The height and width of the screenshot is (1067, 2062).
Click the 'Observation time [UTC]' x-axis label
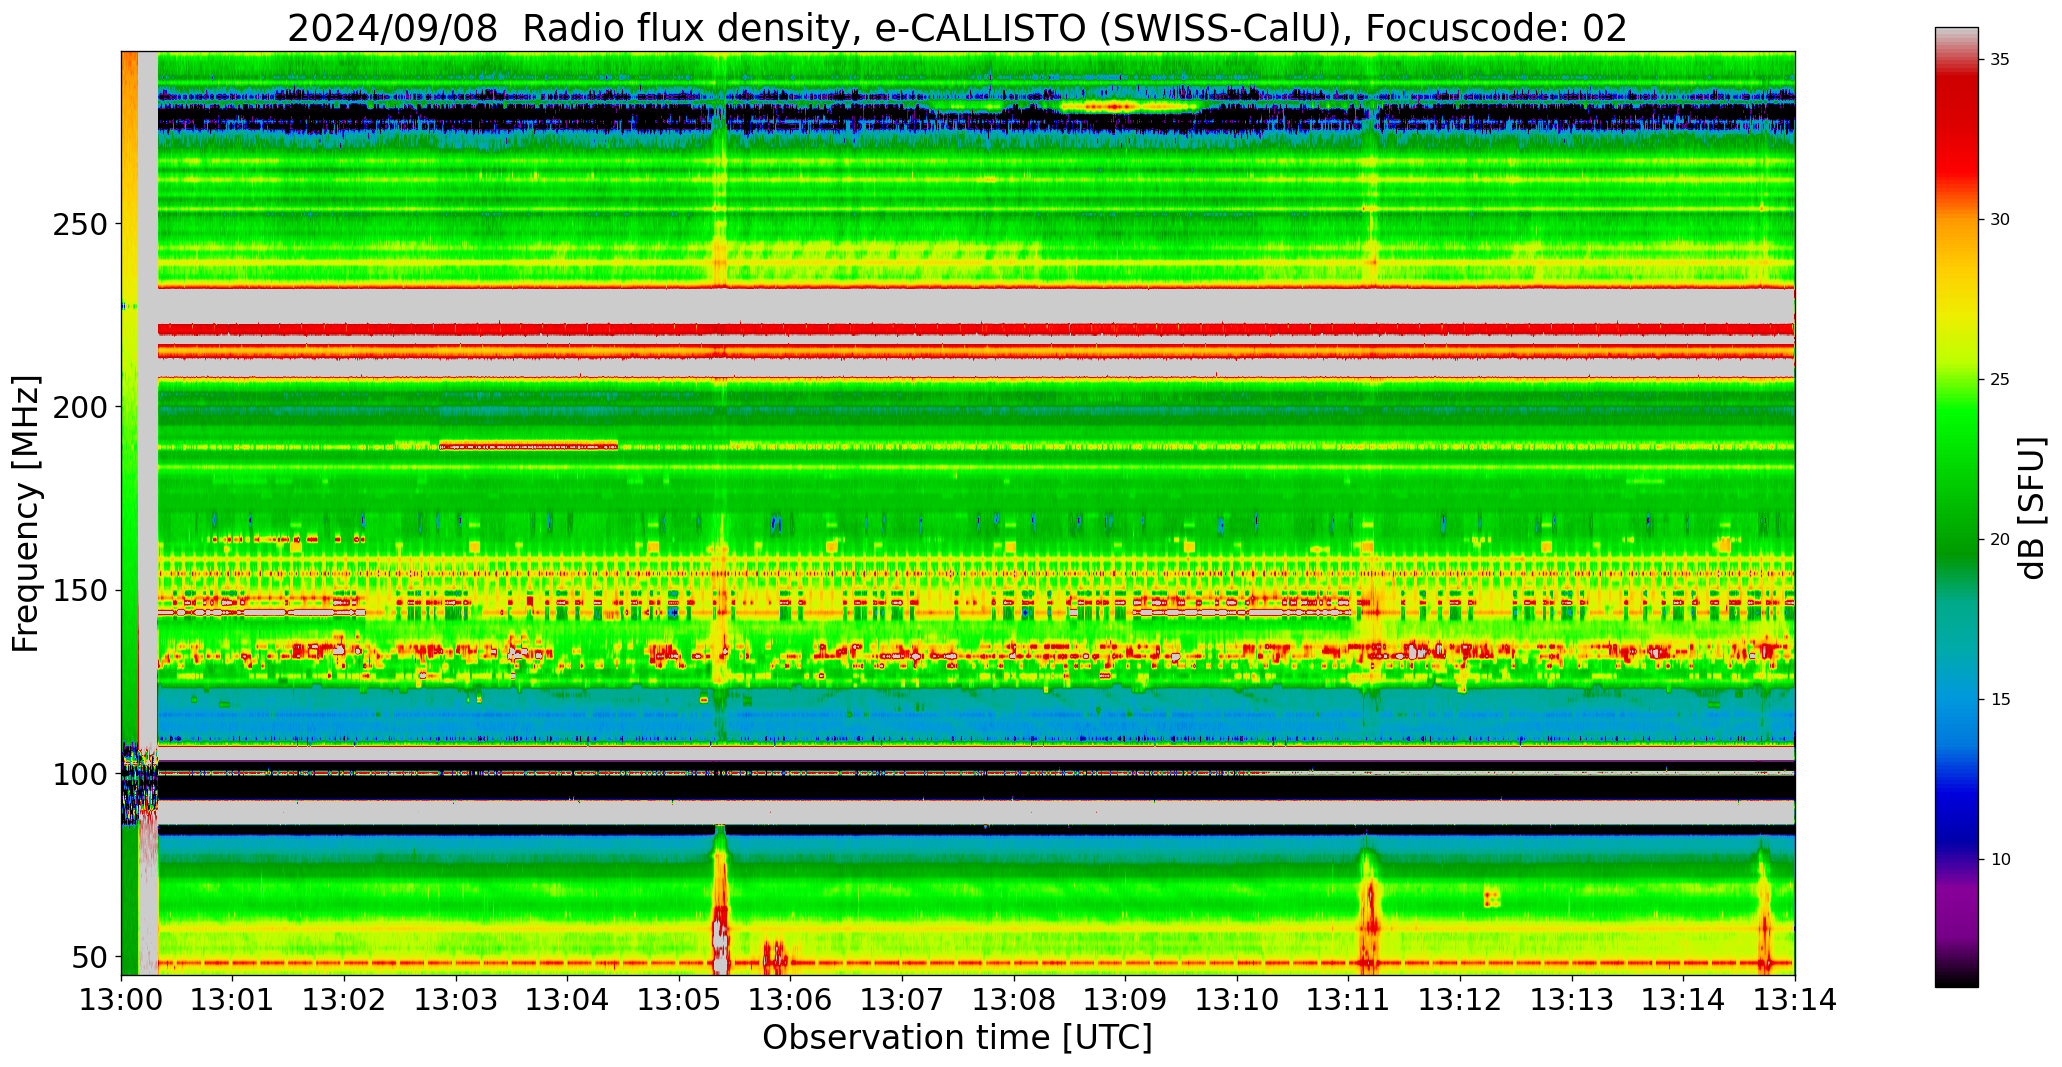(957, 1038)
